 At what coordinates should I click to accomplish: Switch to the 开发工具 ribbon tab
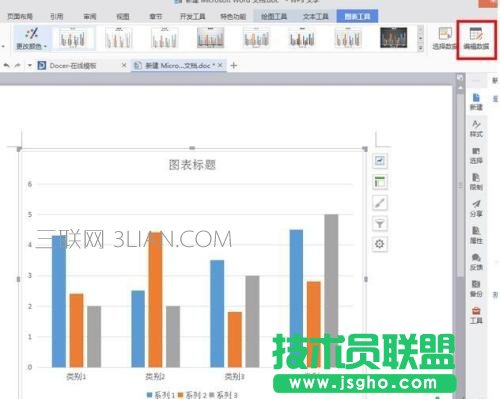coord(192,16)
